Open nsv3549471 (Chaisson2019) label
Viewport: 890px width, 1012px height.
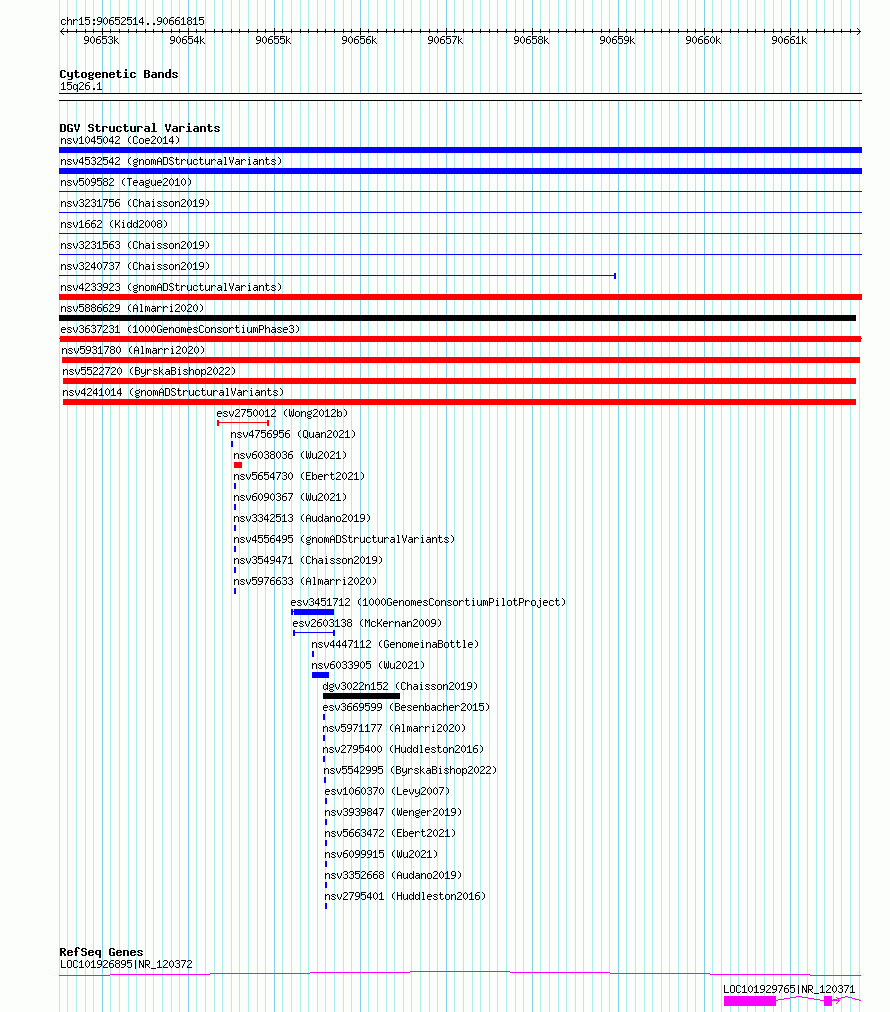tap(308, 560)
